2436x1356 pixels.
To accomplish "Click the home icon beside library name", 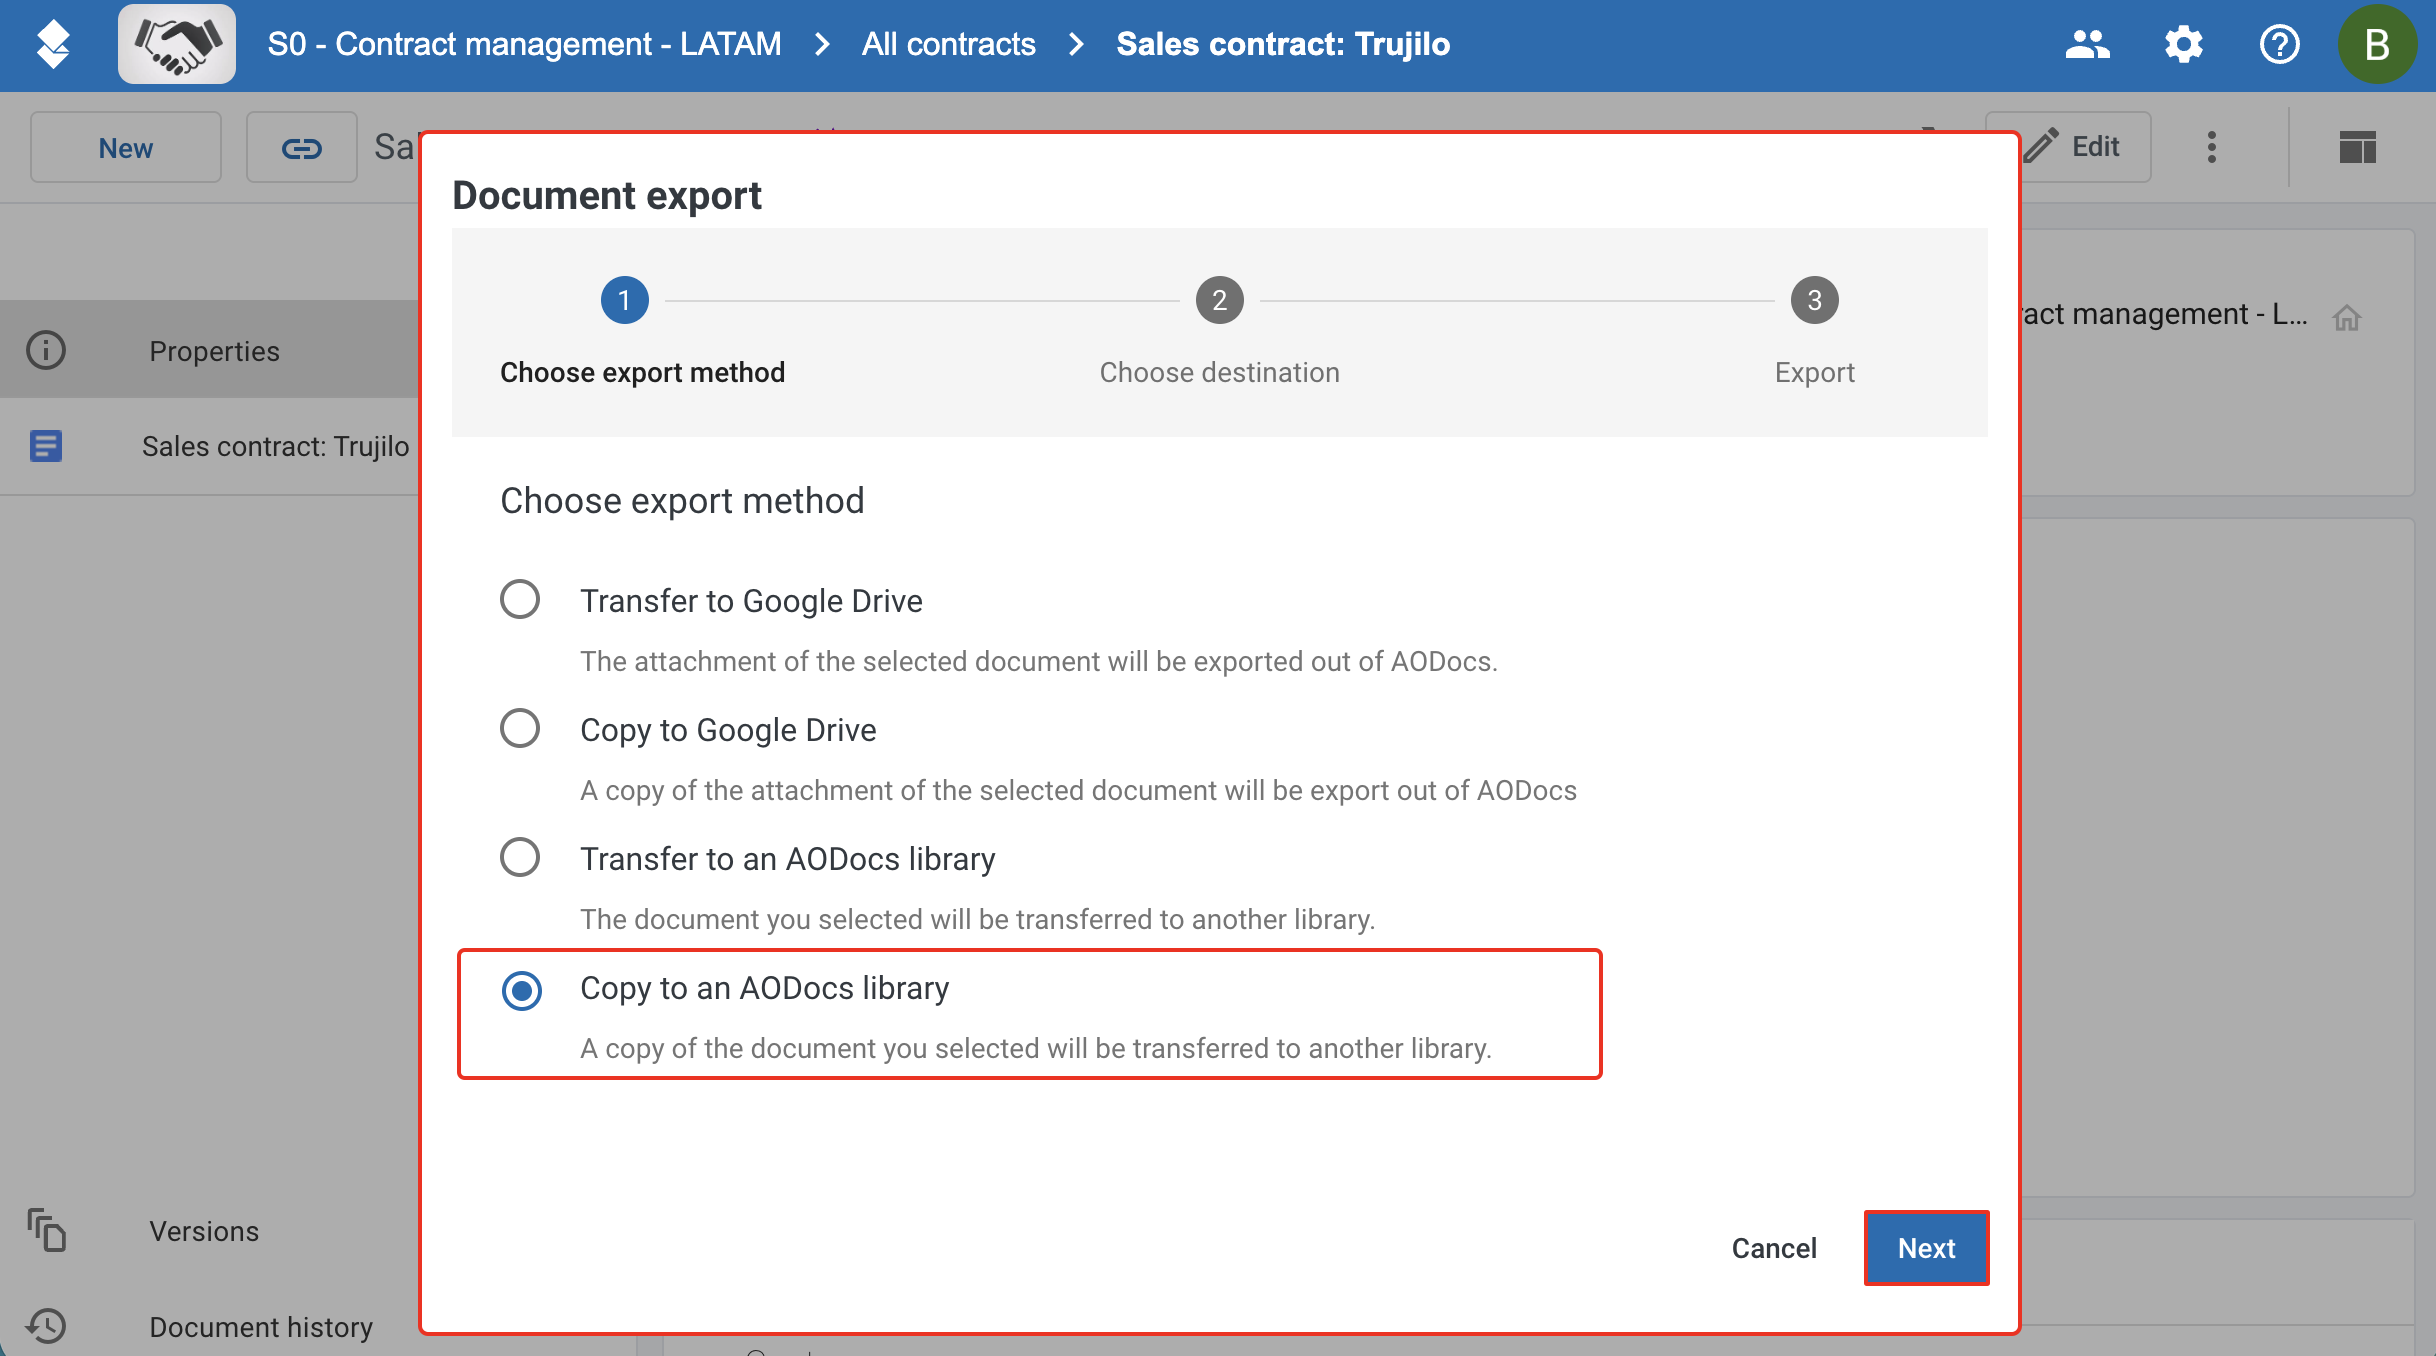I will point(2346,318).
